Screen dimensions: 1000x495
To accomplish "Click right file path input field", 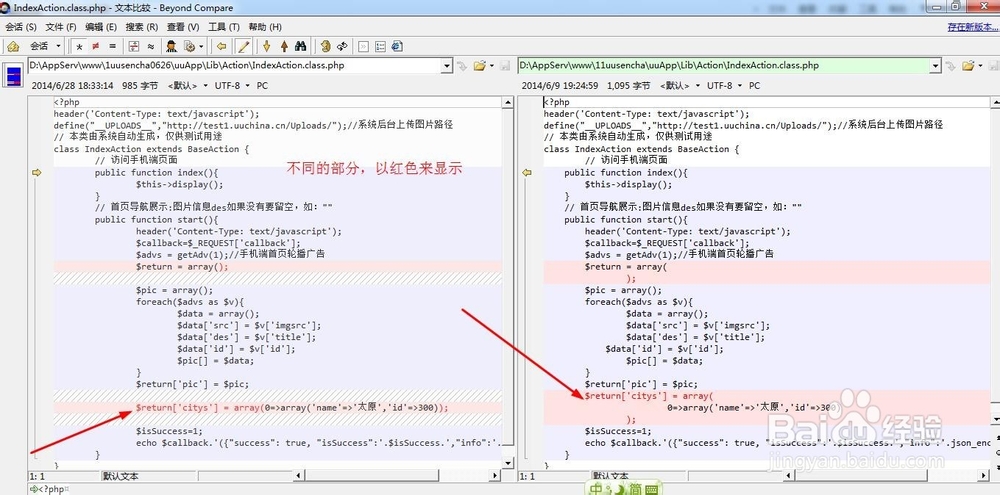I will (x=724, y=65).
